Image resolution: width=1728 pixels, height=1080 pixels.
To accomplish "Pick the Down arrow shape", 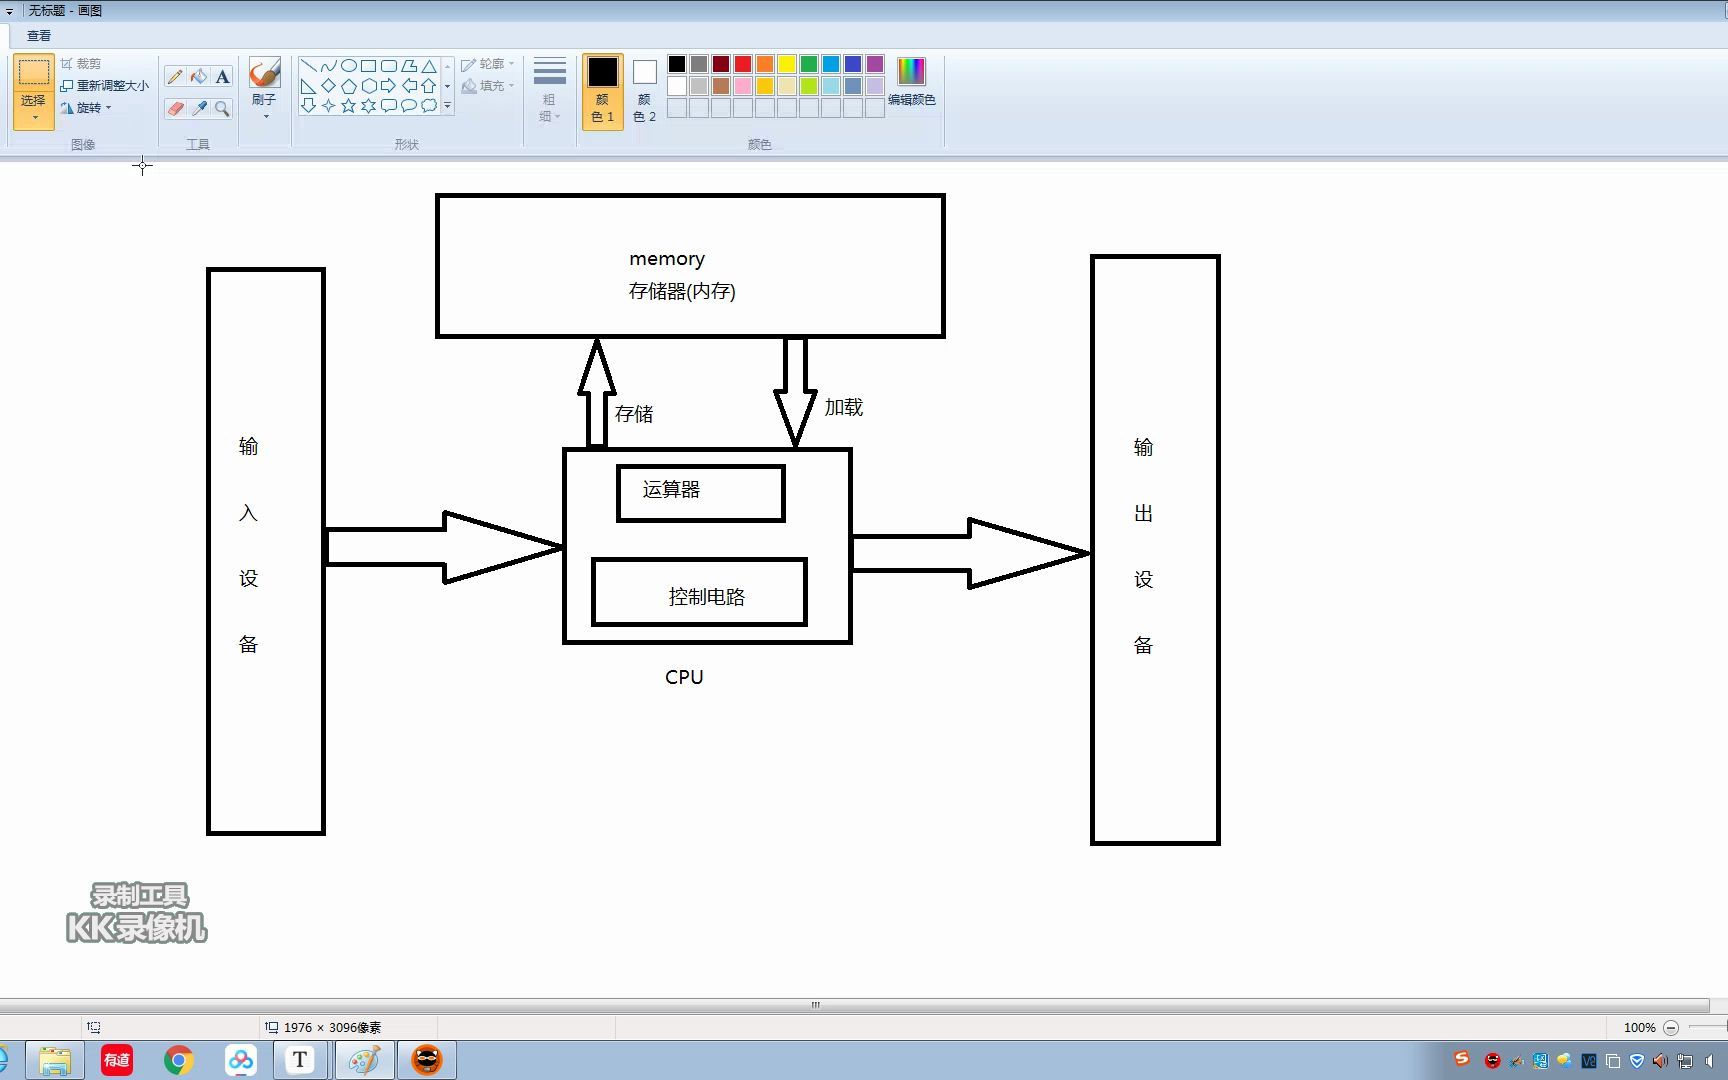I will [x=308, y=105].
